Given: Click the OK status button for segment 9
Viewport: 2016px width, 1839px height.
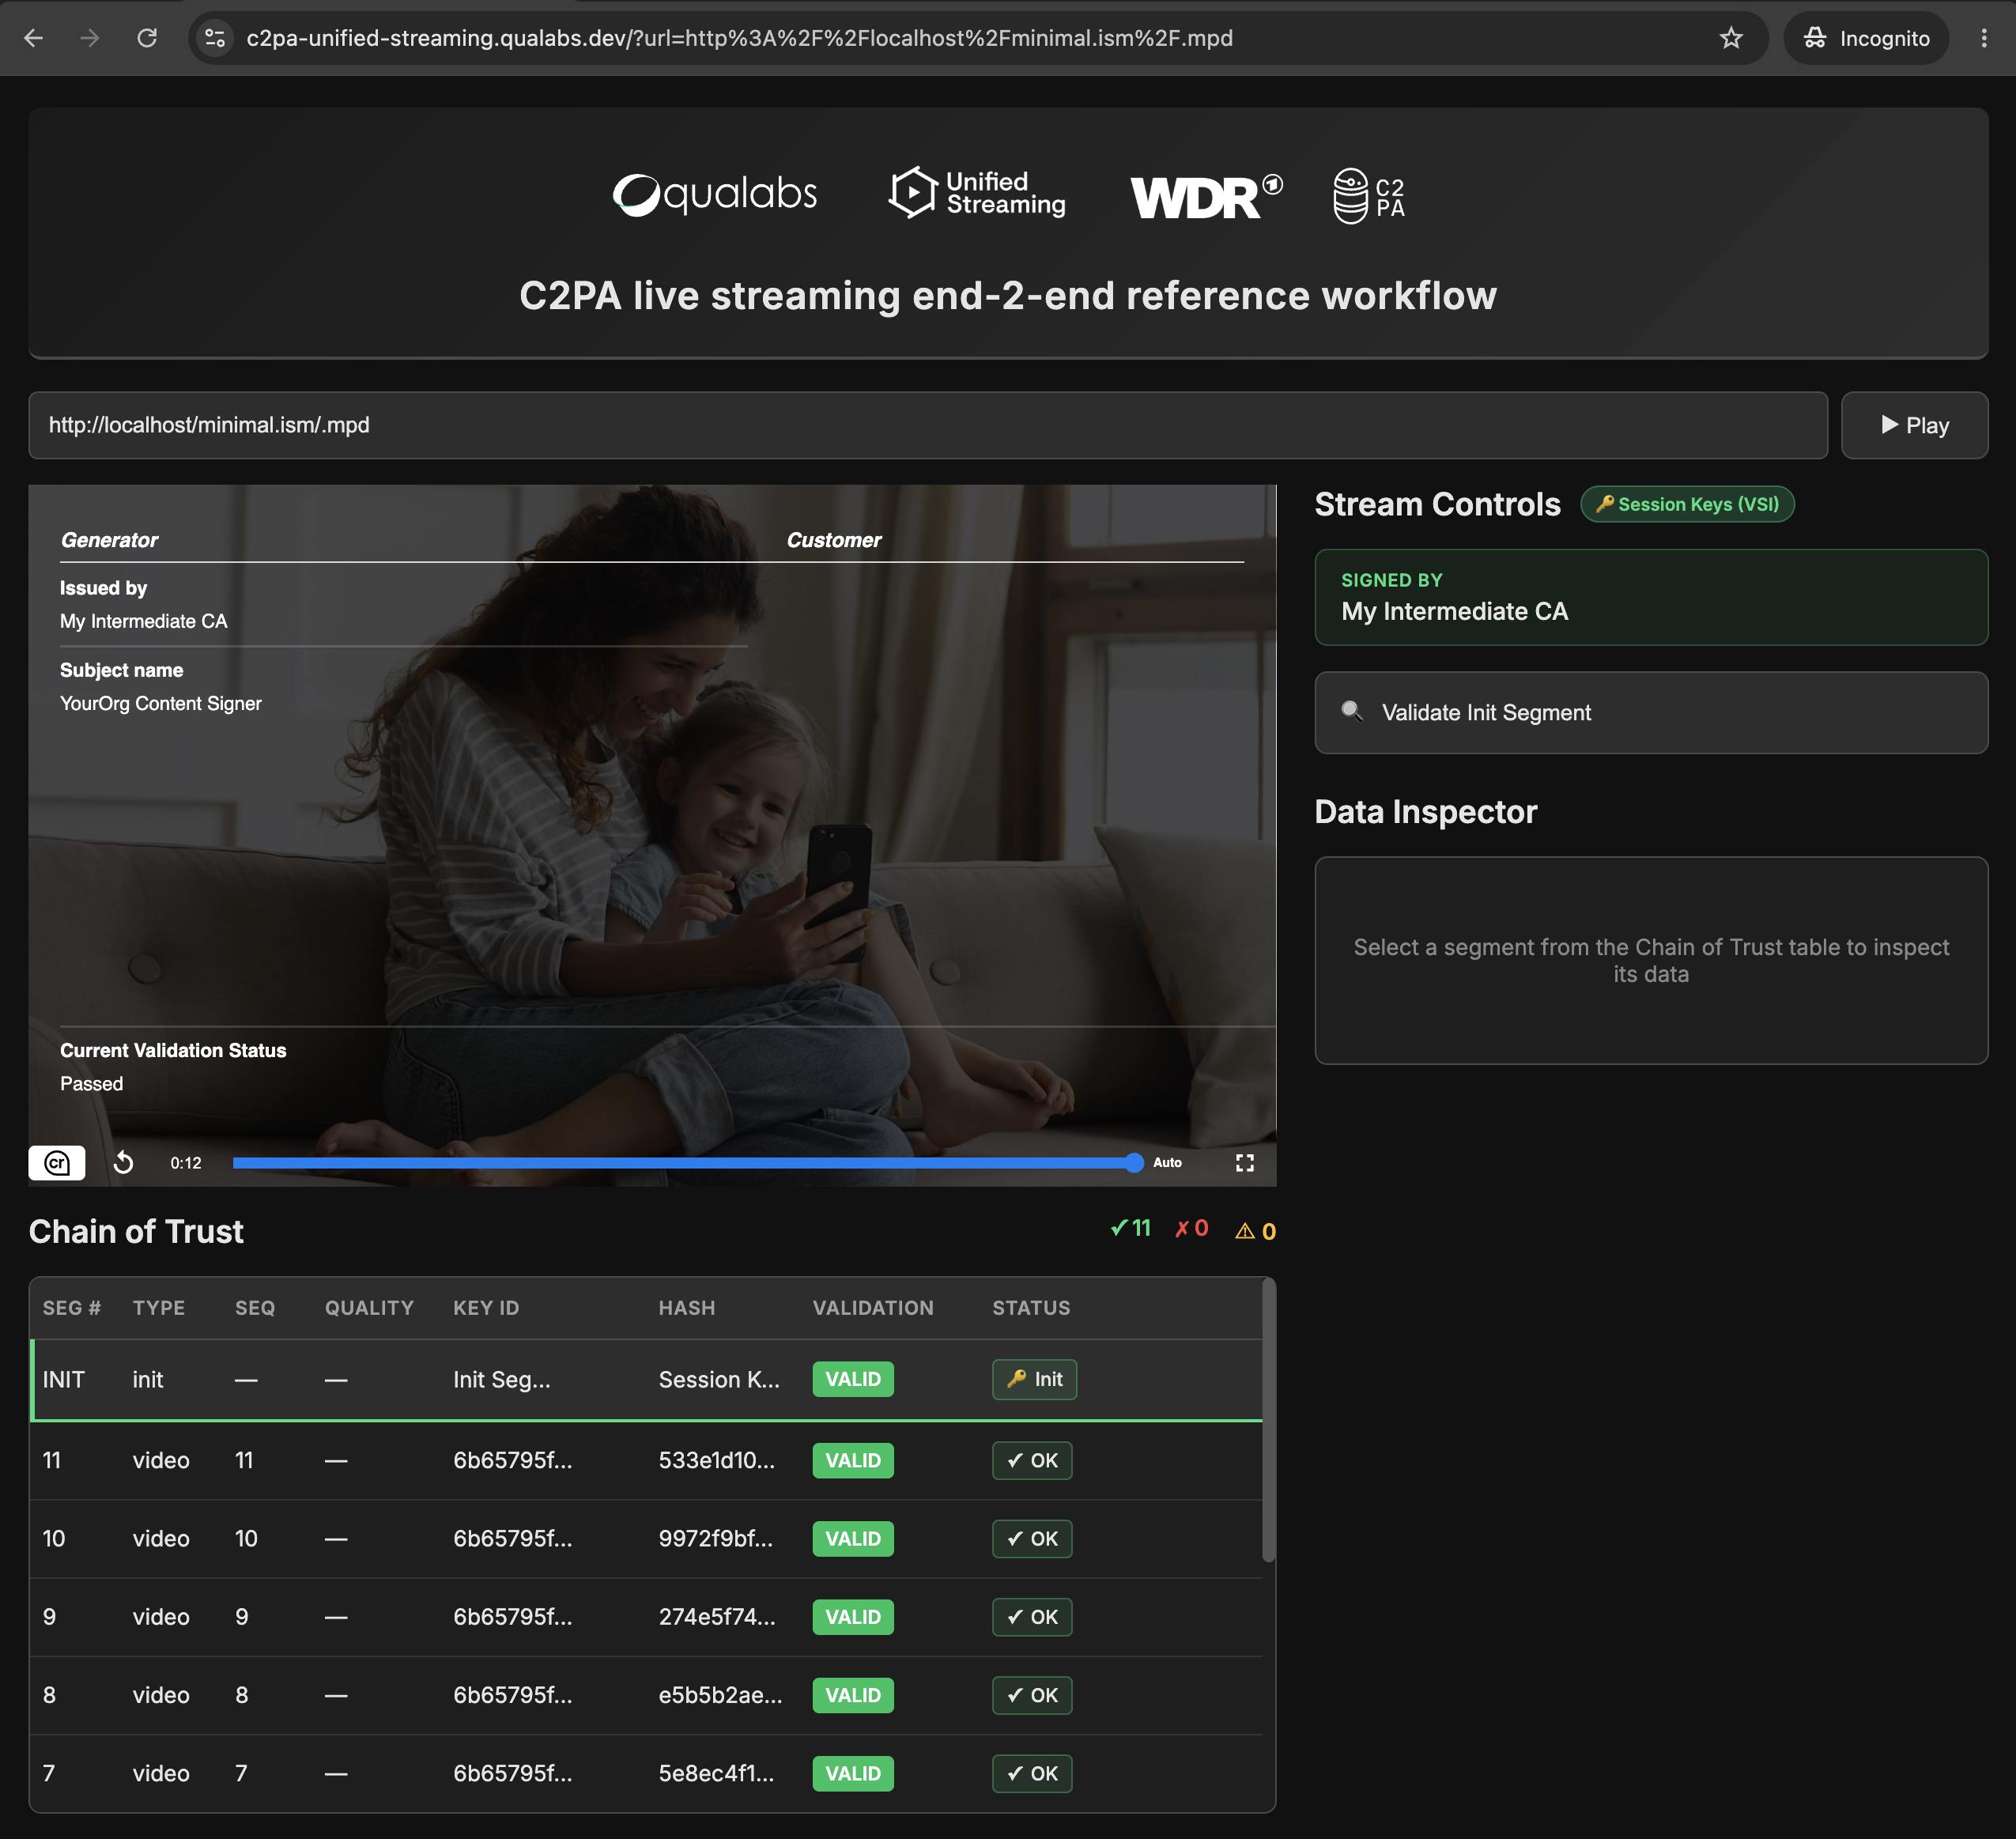Looking at the screenshot, I should click(1032, 1617).
